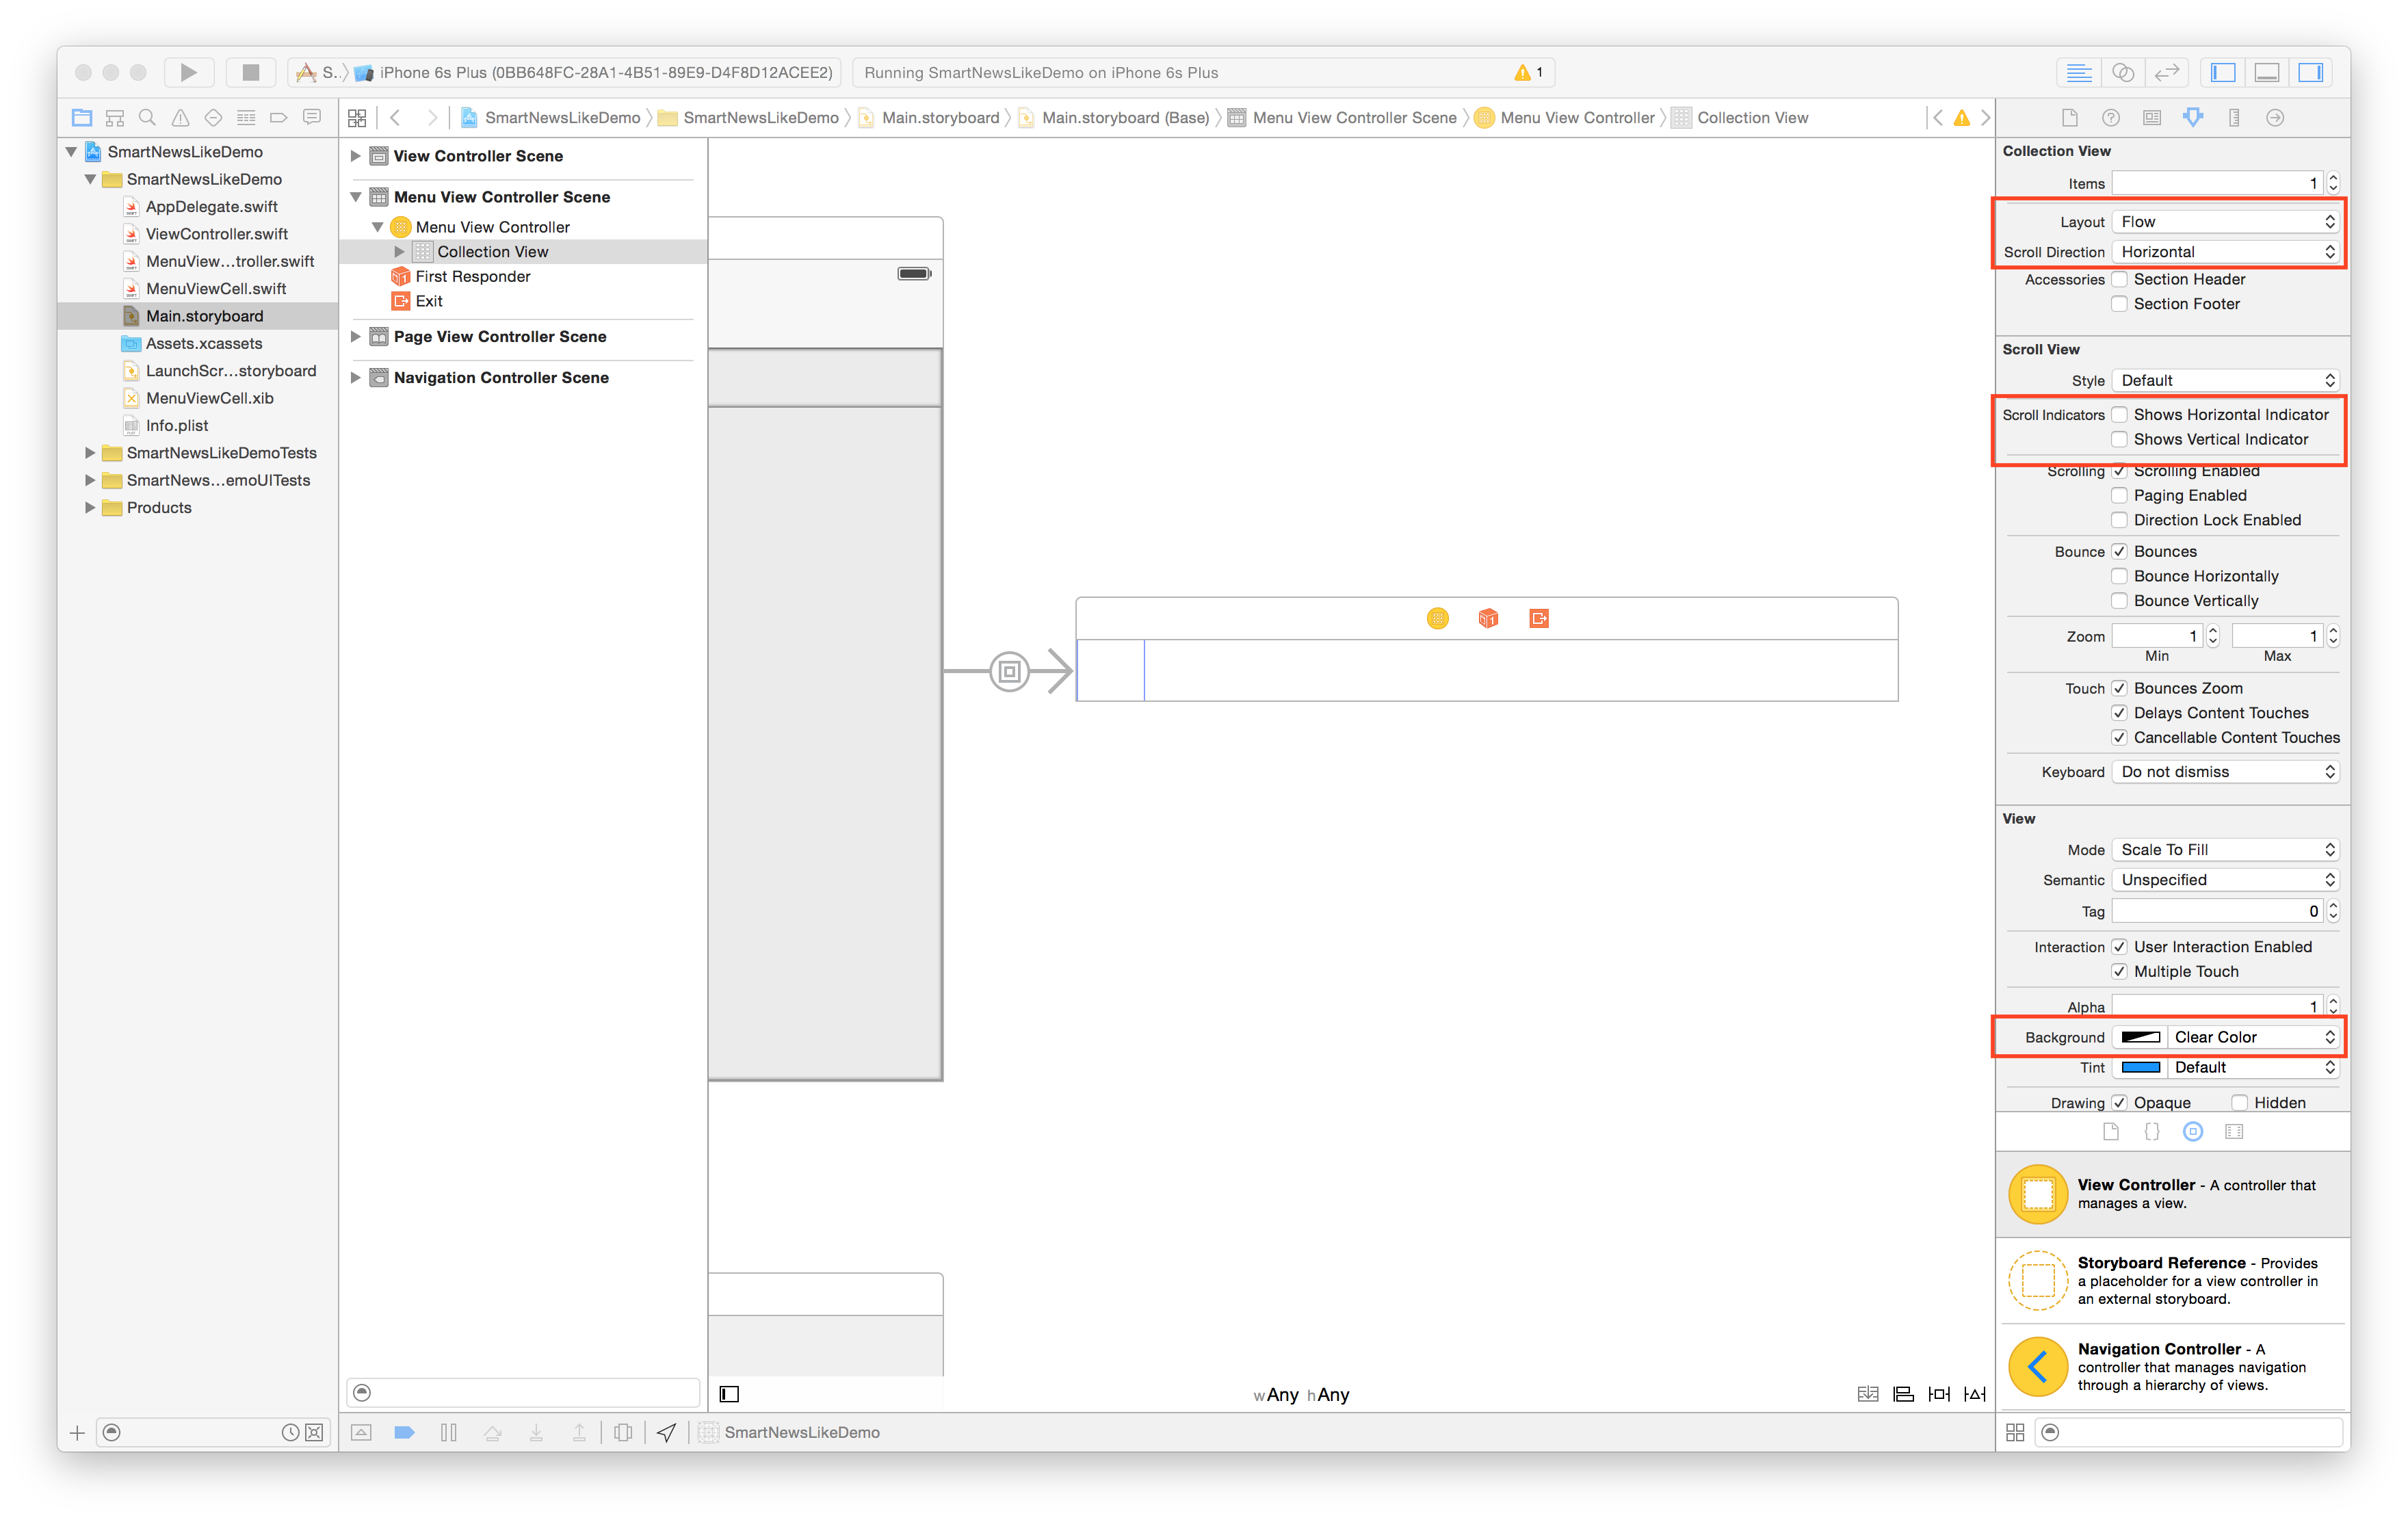The image size is (2408, 1520).
Task: Open the Mode Scale To Fill dropdown
Action: click(x=2225, y=849)
